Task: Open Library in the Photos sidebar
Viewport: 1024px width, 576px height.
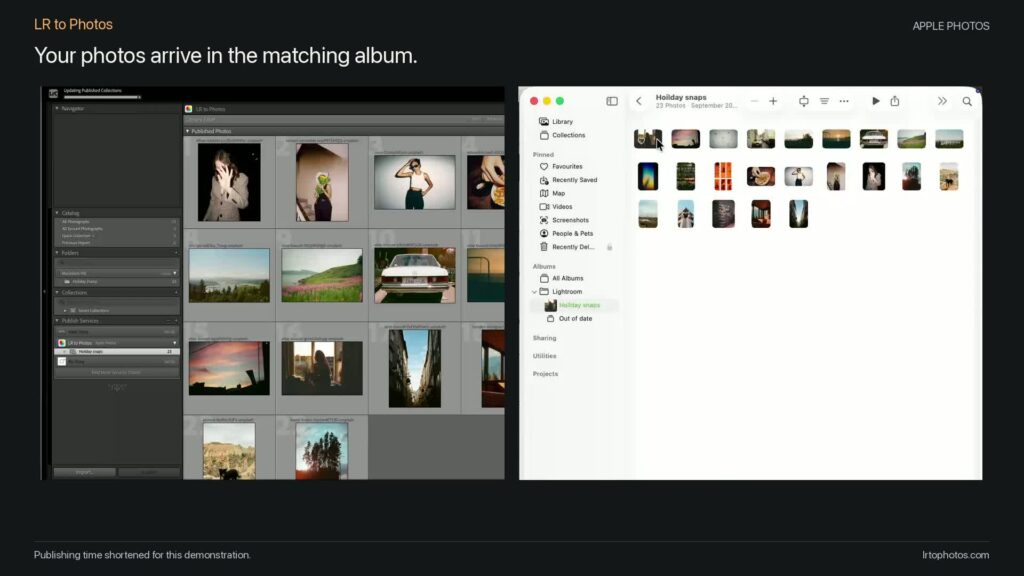Action: coord(556,121)
